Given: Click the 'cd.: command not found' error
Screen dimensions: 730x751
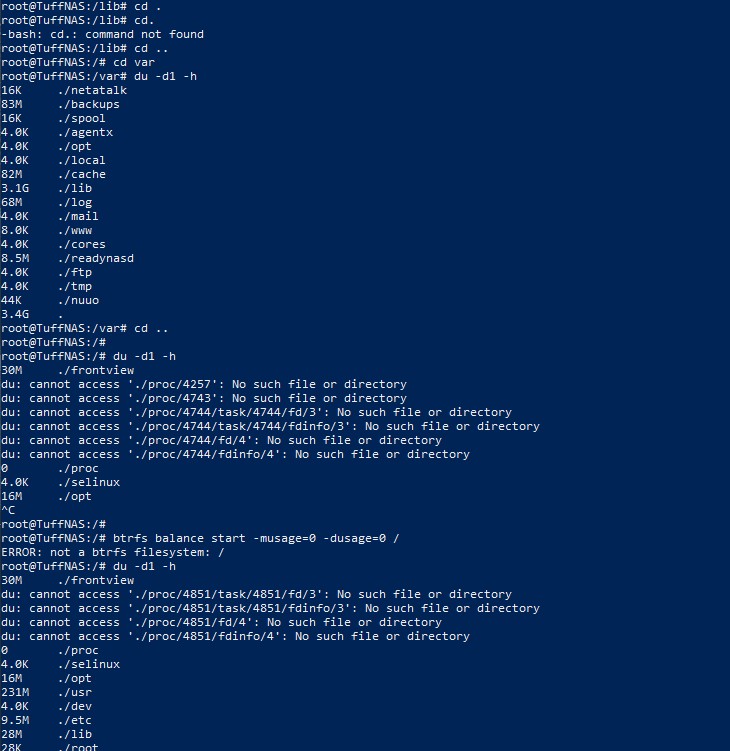Looking at the screenshot, I should click(x=103, y=34).
